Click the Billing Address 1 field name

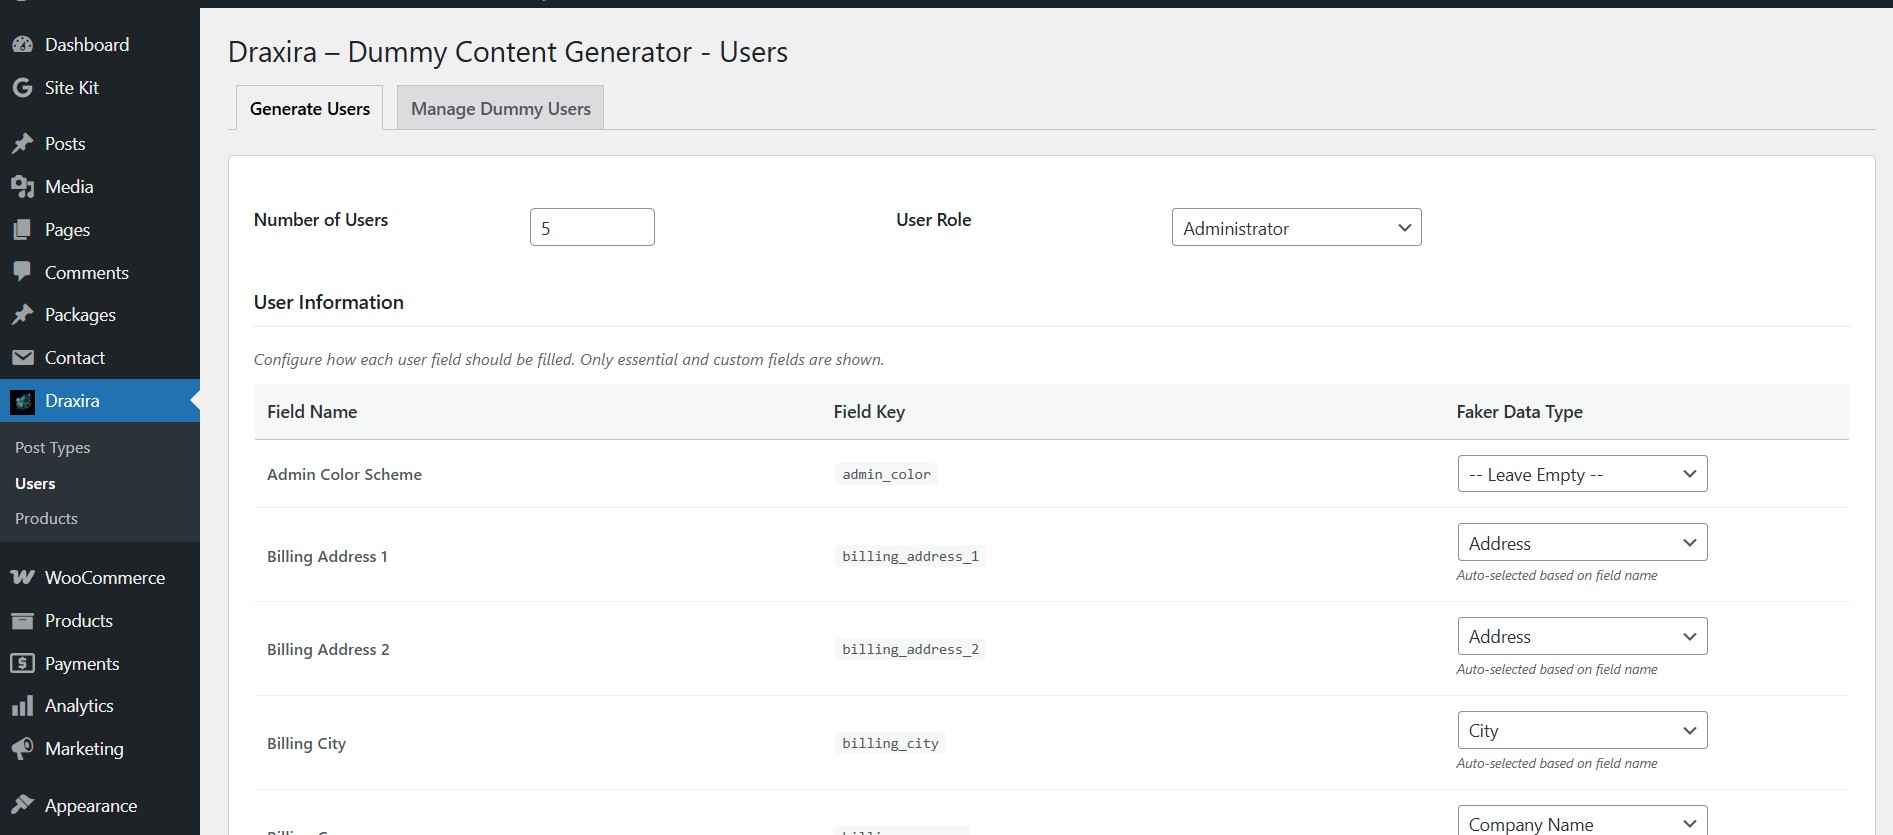[327, 556]
